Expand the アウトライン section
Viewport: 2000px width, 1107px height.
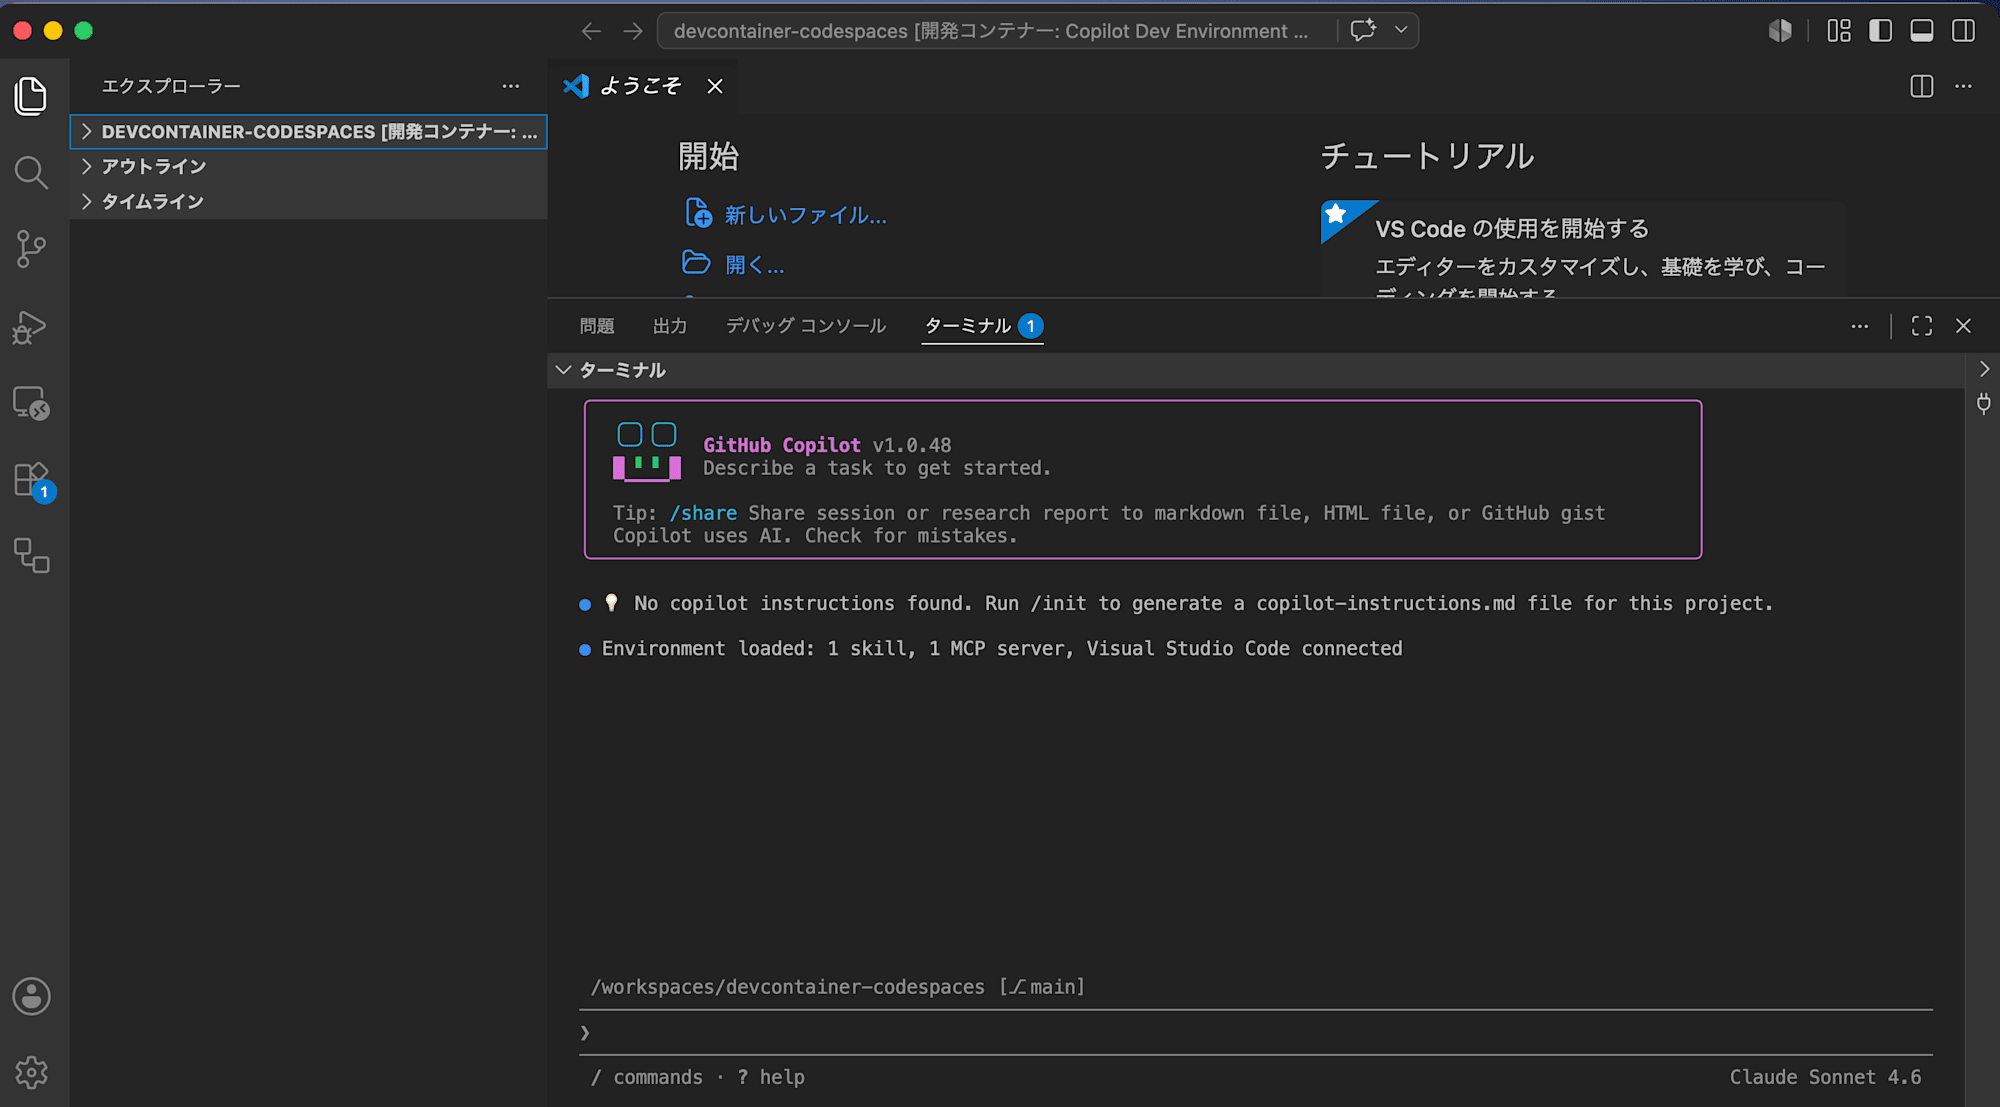(x=309, y=167)
